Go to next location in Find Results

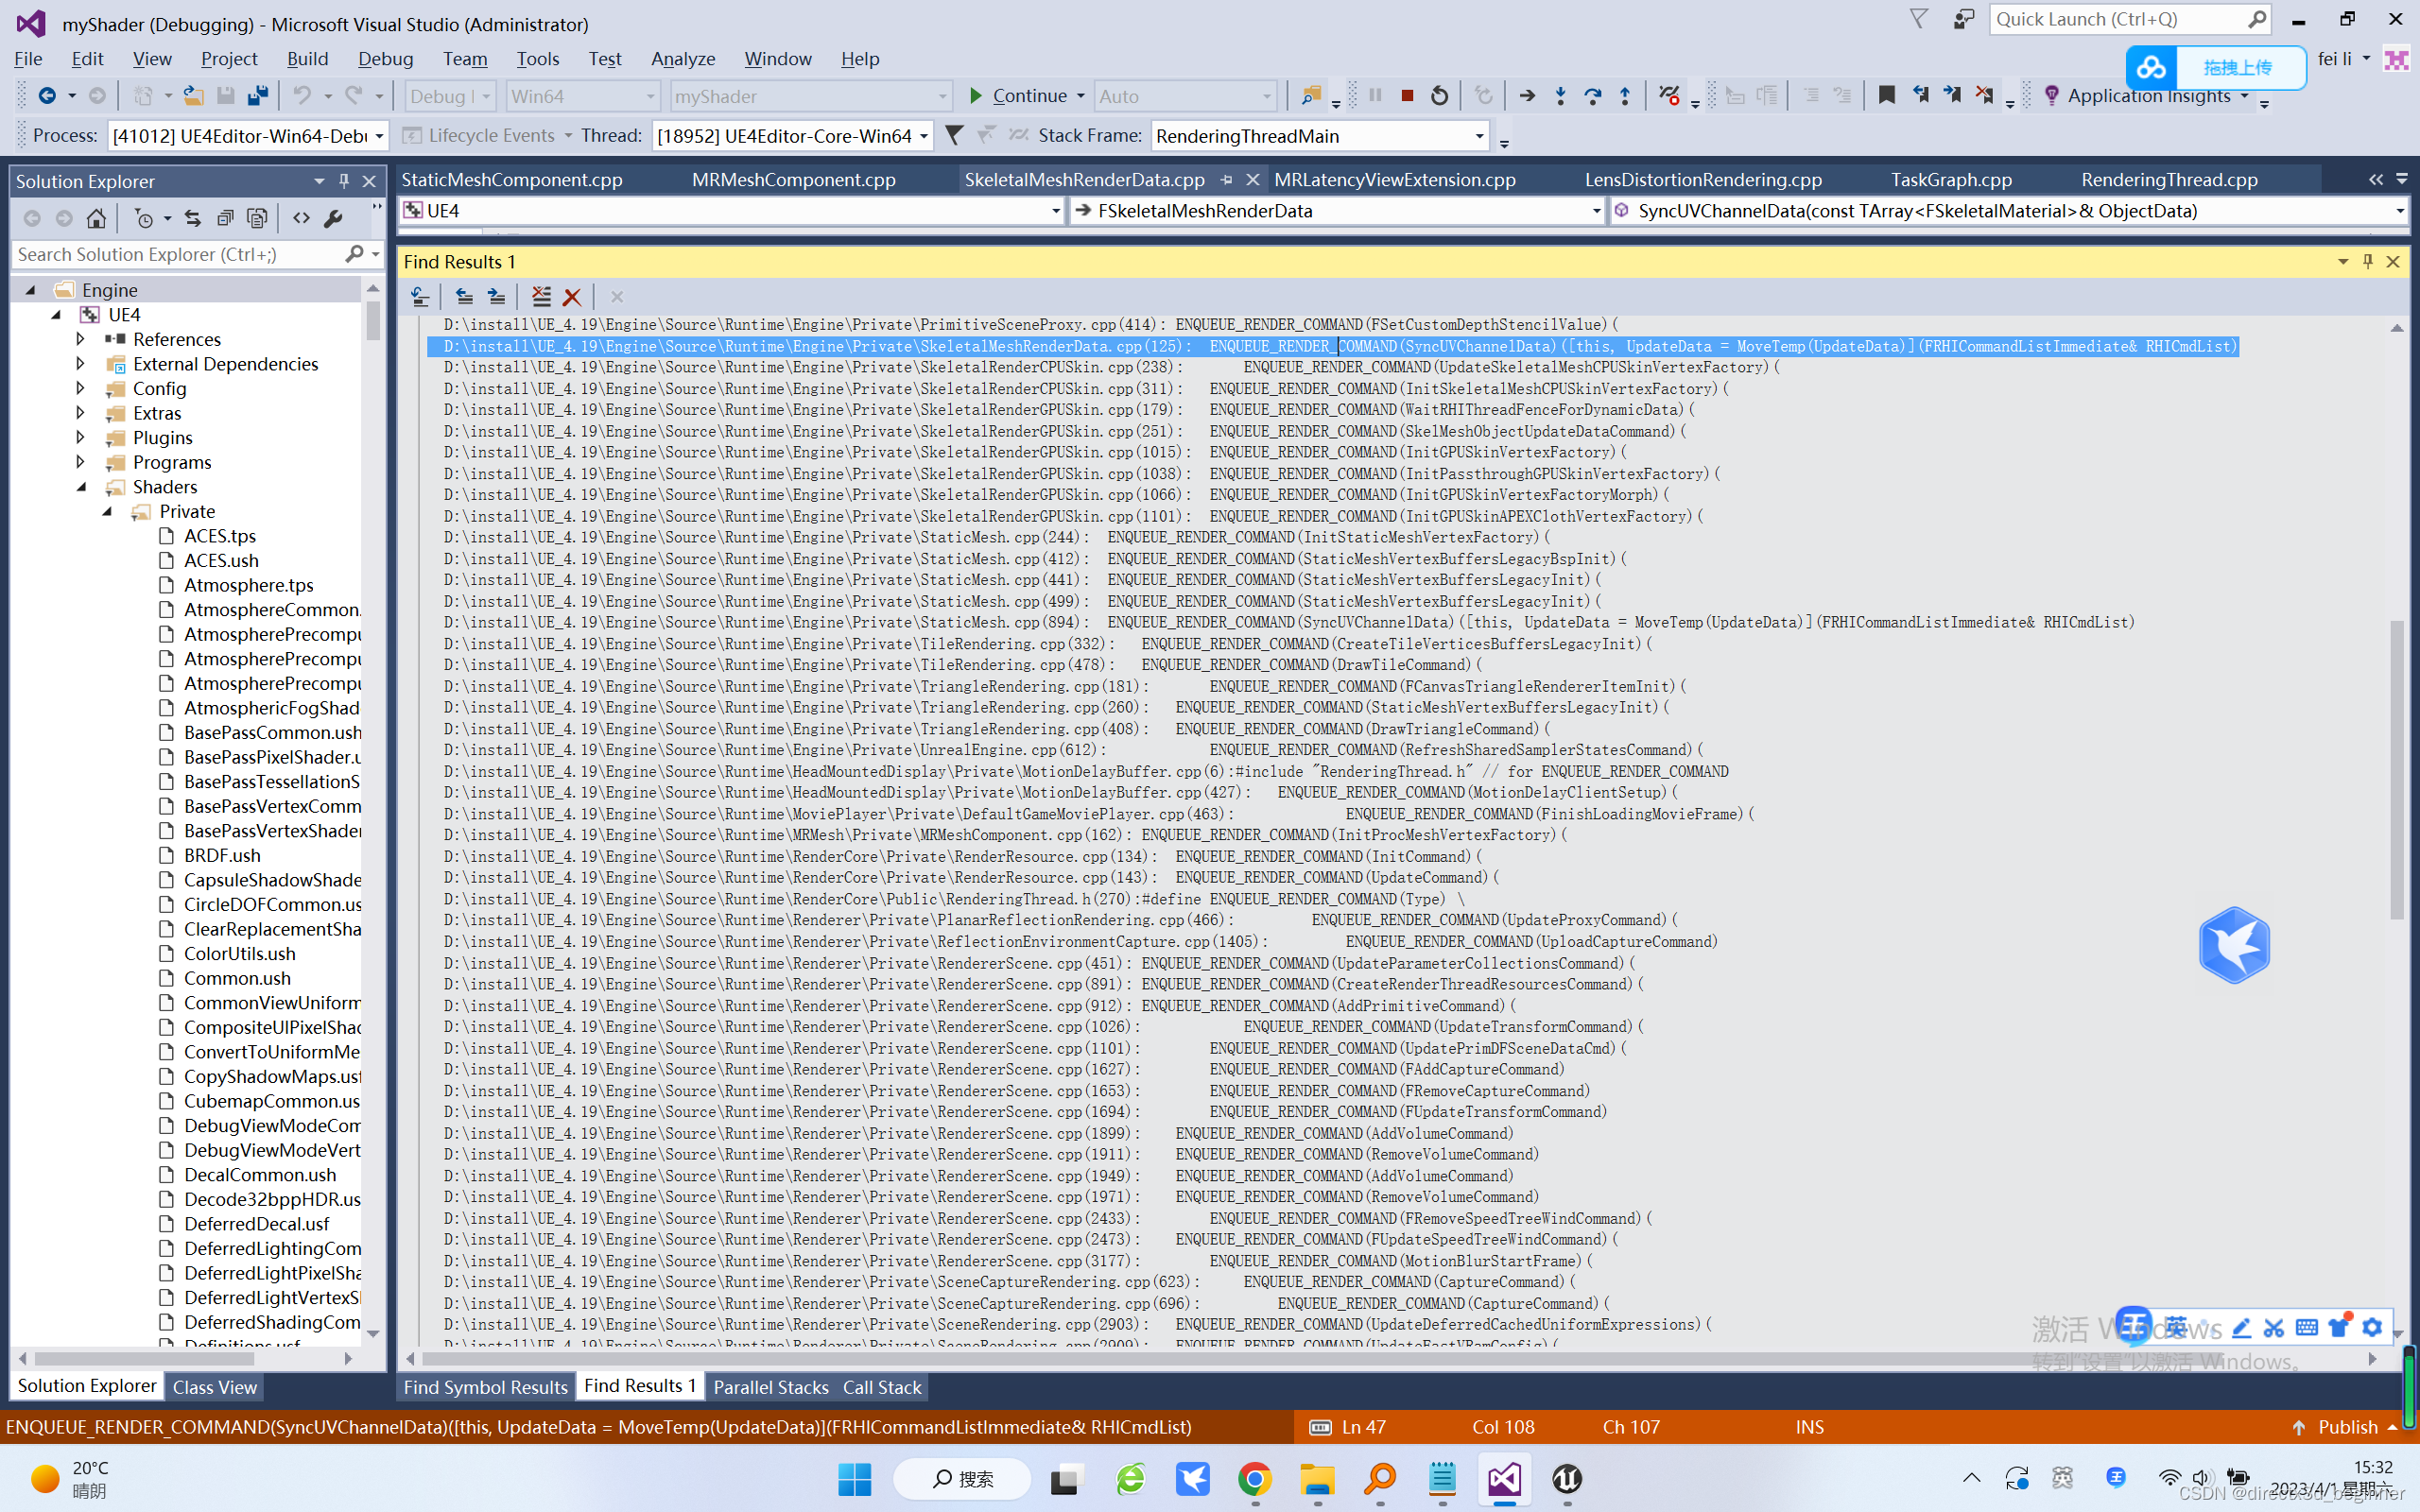(496, 297)
